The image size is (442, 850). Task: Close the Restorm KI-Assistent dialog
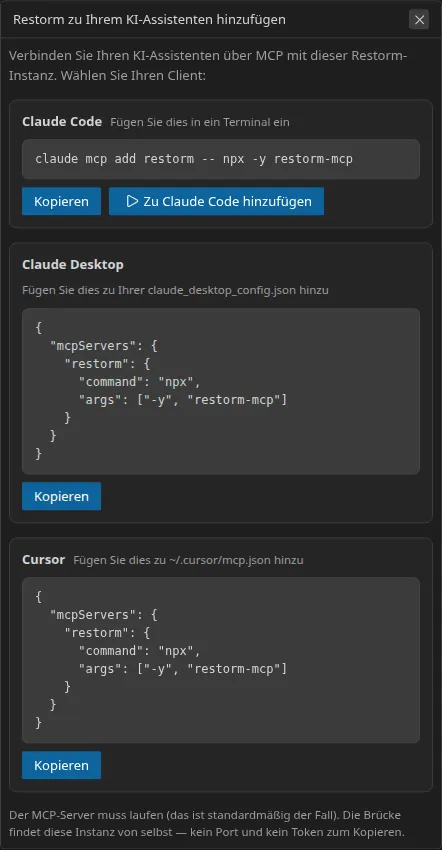click(x=419, y=20)
